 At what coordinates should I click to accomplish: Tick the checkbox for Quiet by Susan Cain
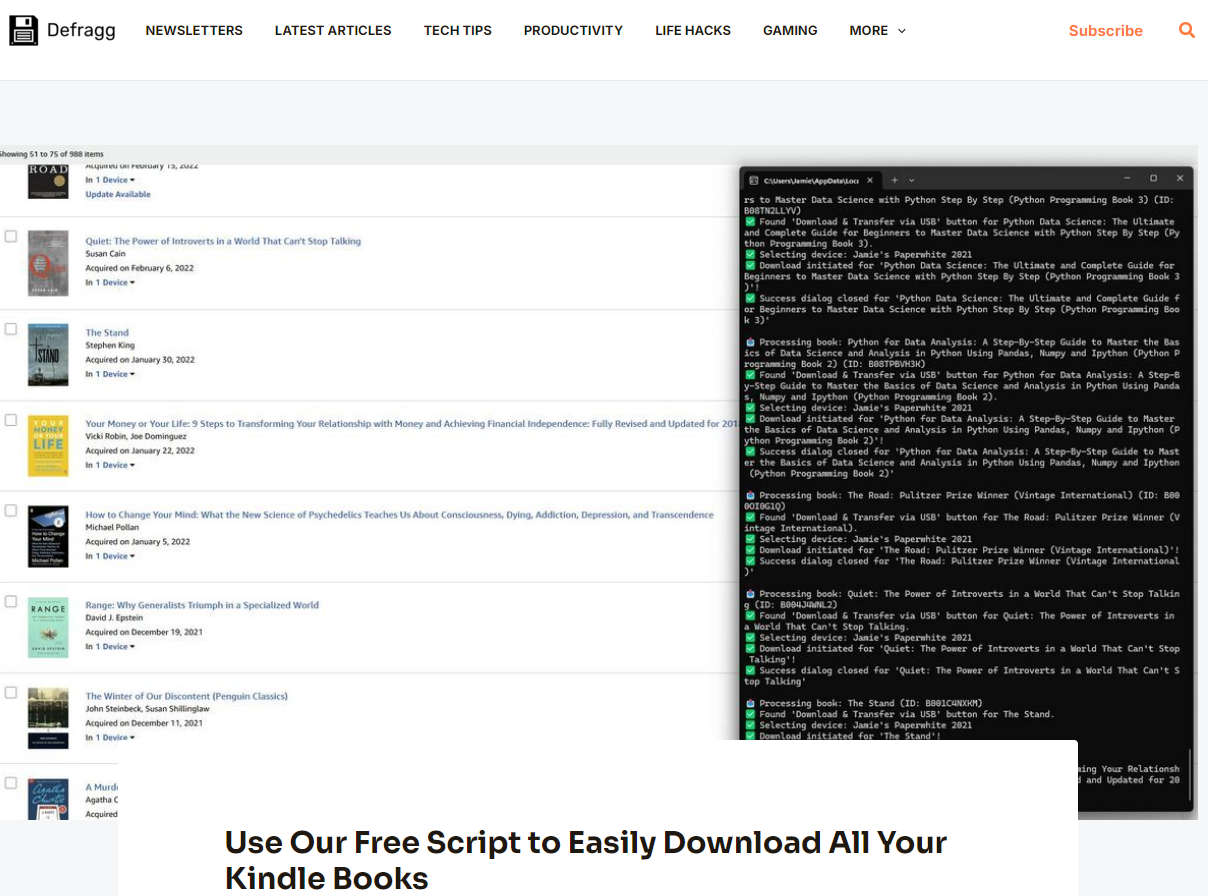tap(11, 237)
